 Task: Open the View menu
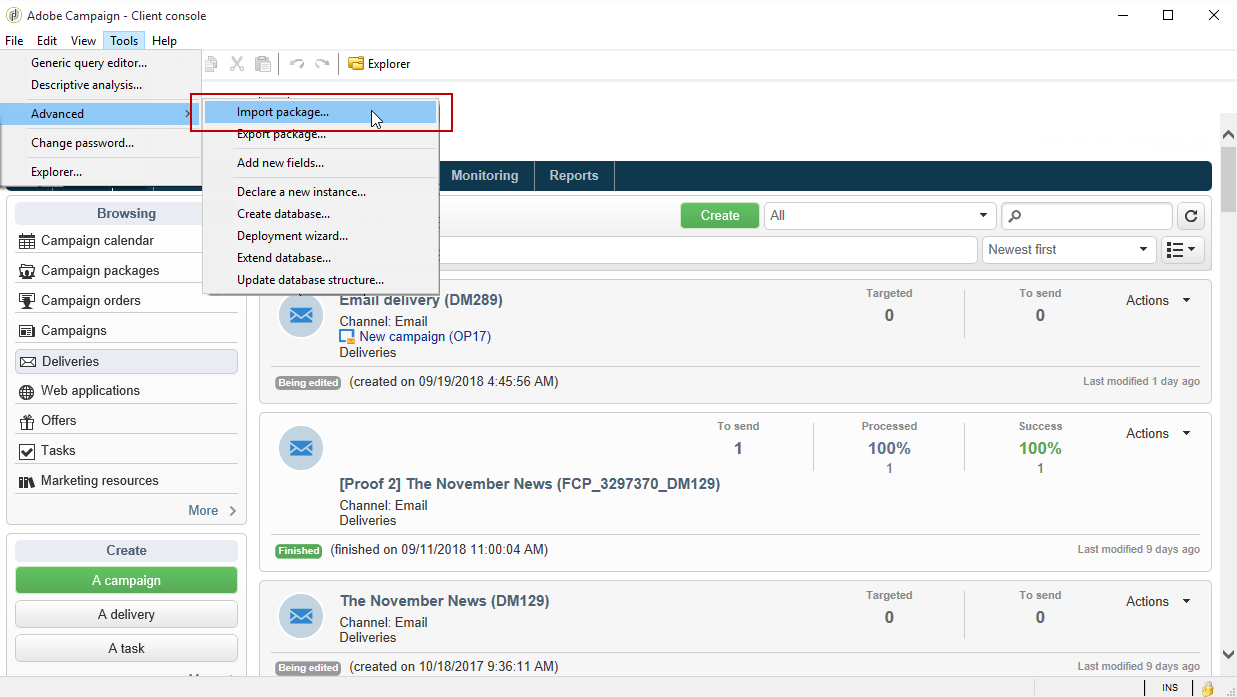(84, 41)
